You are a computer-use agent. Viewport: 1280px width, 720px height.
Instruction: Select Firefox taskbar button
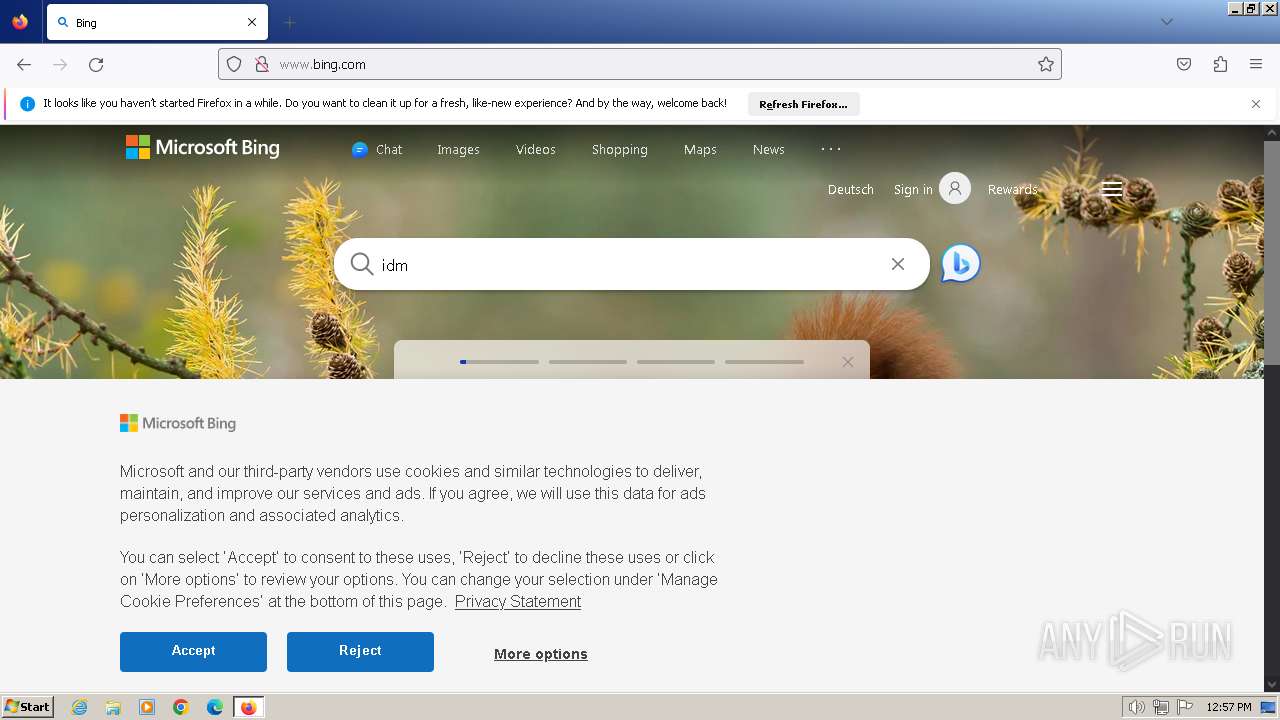coord(249,707)
